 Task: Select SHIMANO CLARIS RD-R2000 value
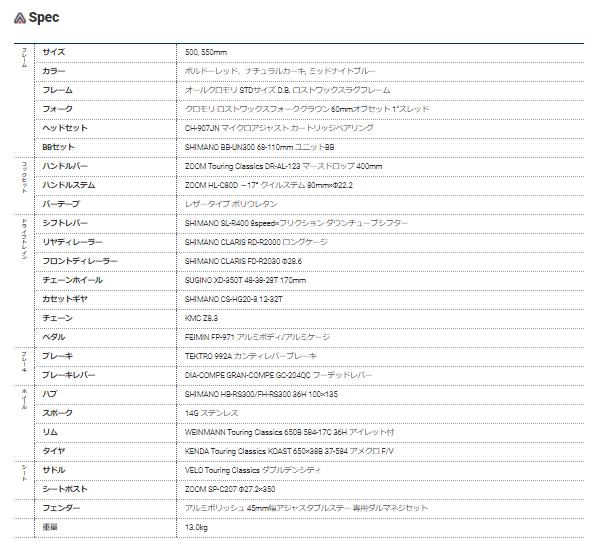coord(256,242)
